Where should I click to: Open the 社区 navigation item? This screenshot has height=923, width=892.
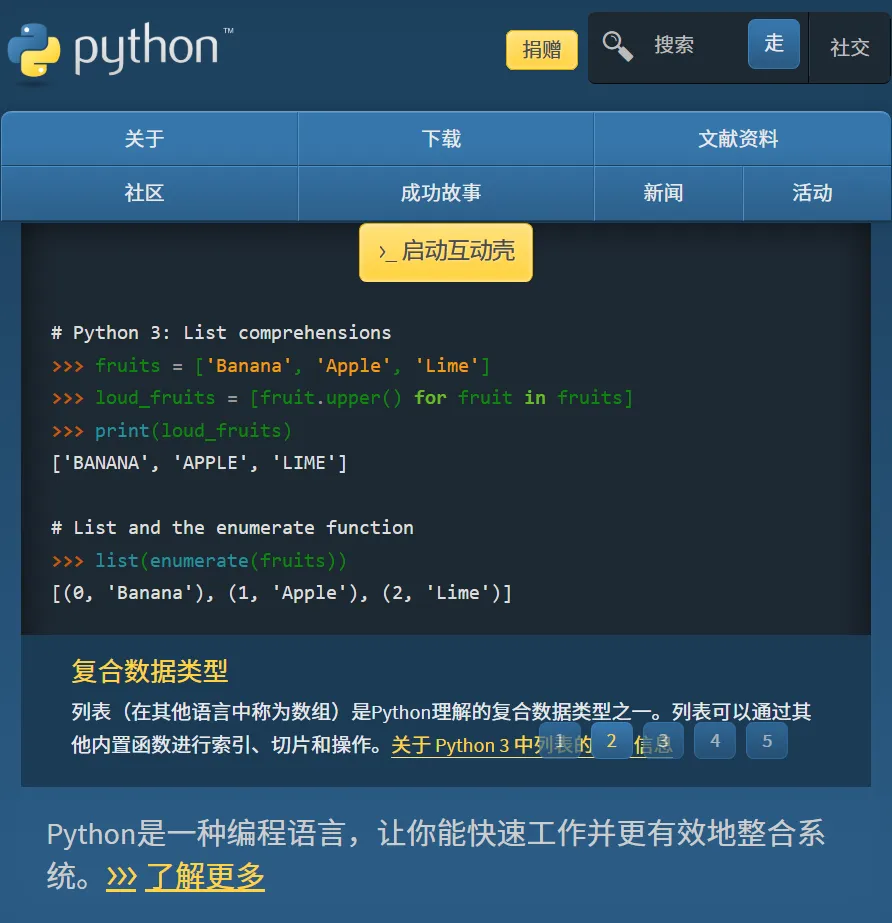pos(150,193)
